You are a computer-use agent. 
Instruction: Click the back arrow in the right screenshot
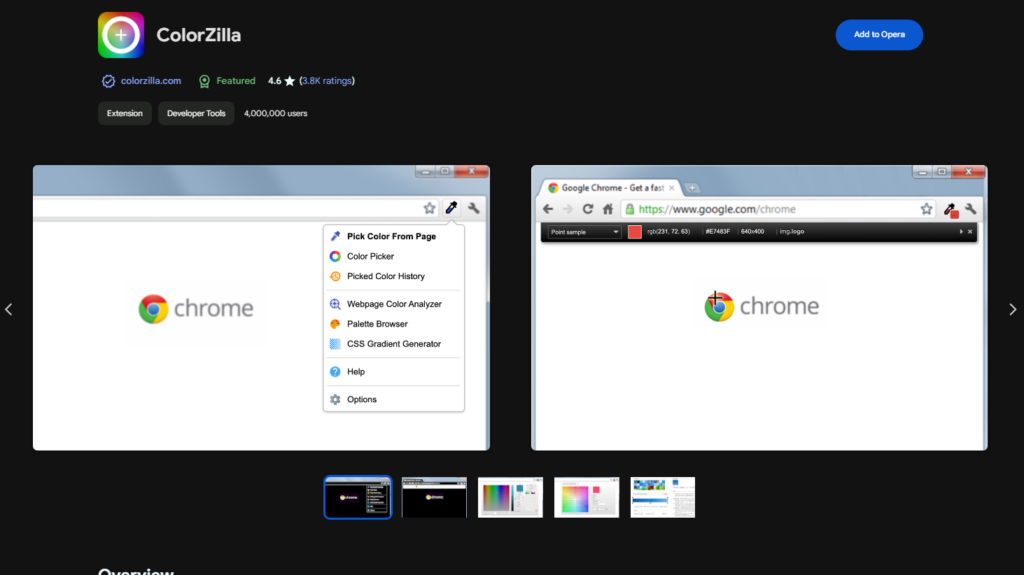point(548,209)
